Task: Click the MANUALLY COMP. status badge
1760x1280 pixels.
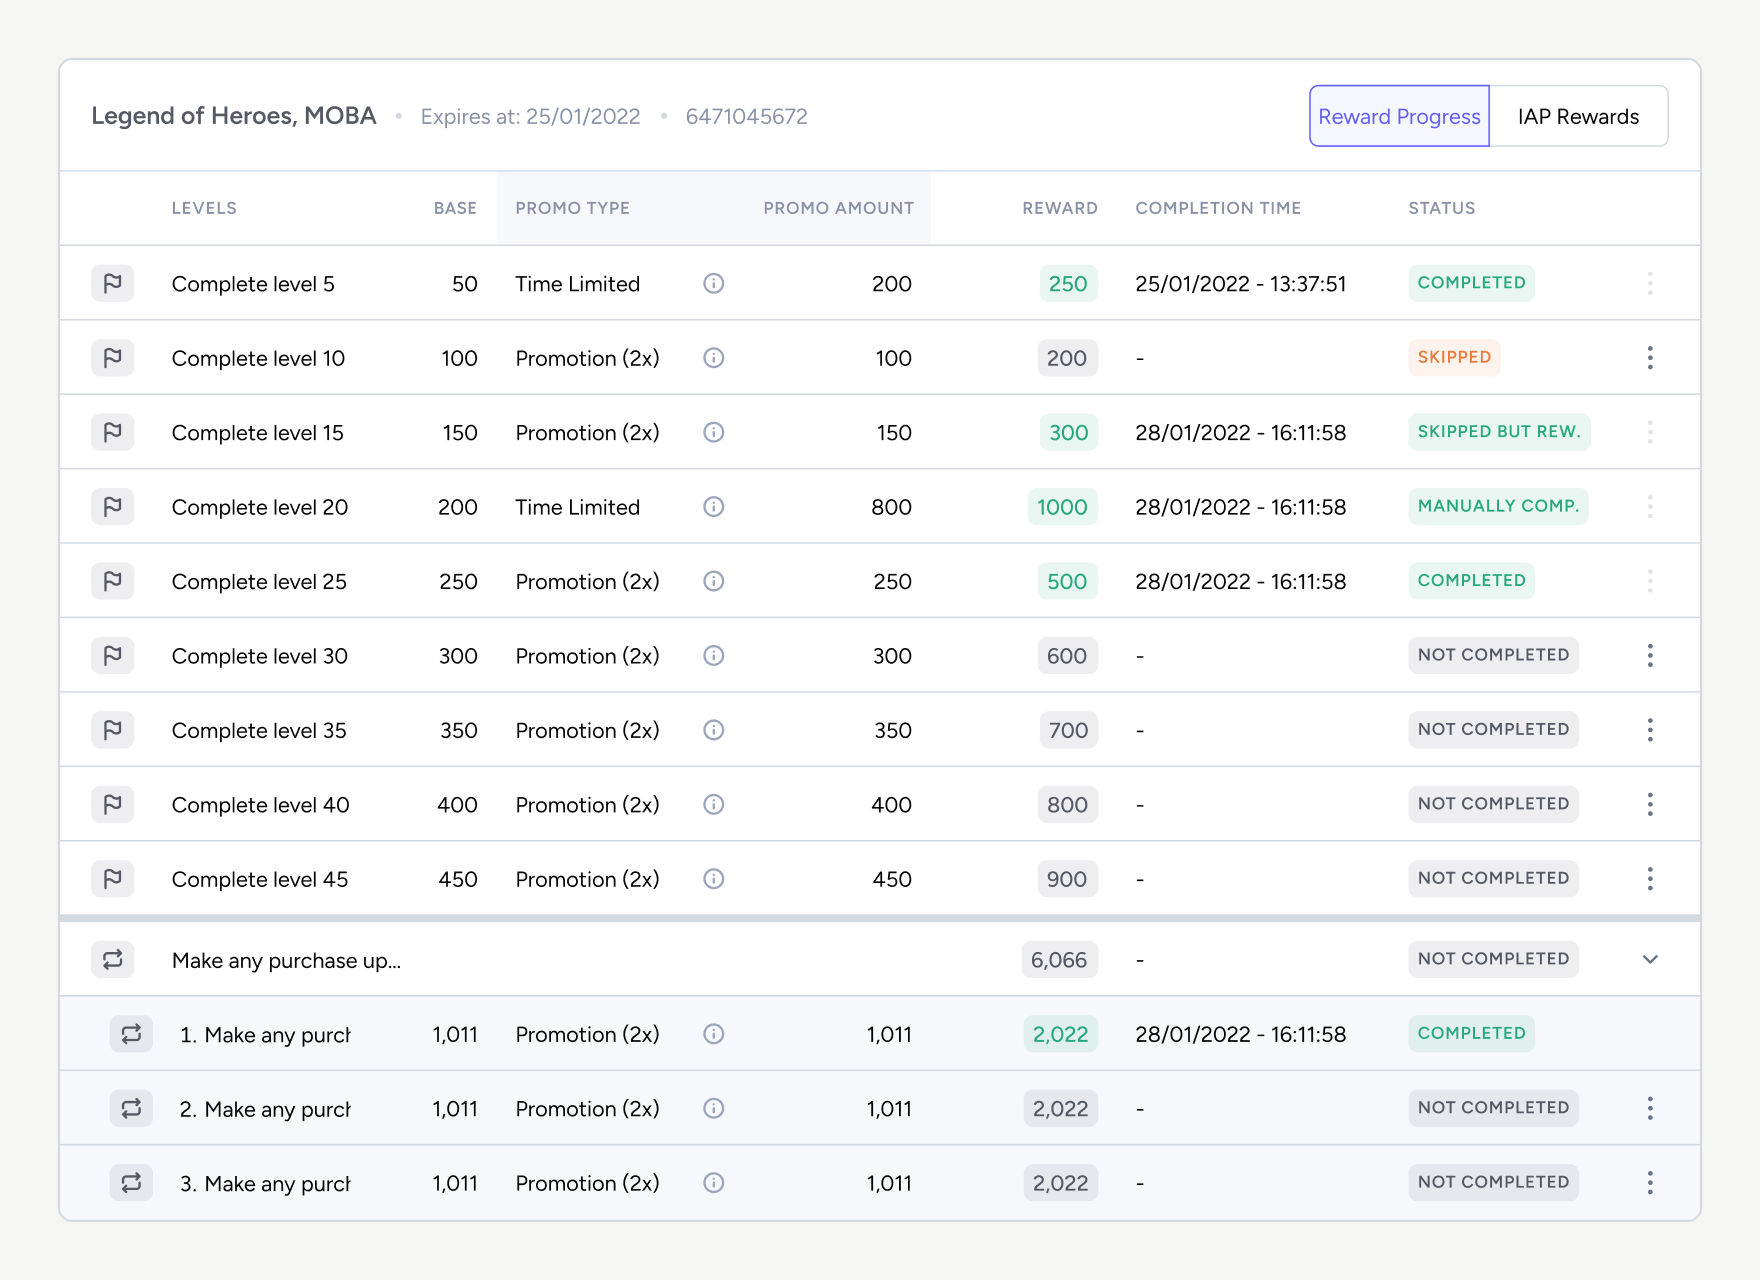Action: [x=1498, y=506]
